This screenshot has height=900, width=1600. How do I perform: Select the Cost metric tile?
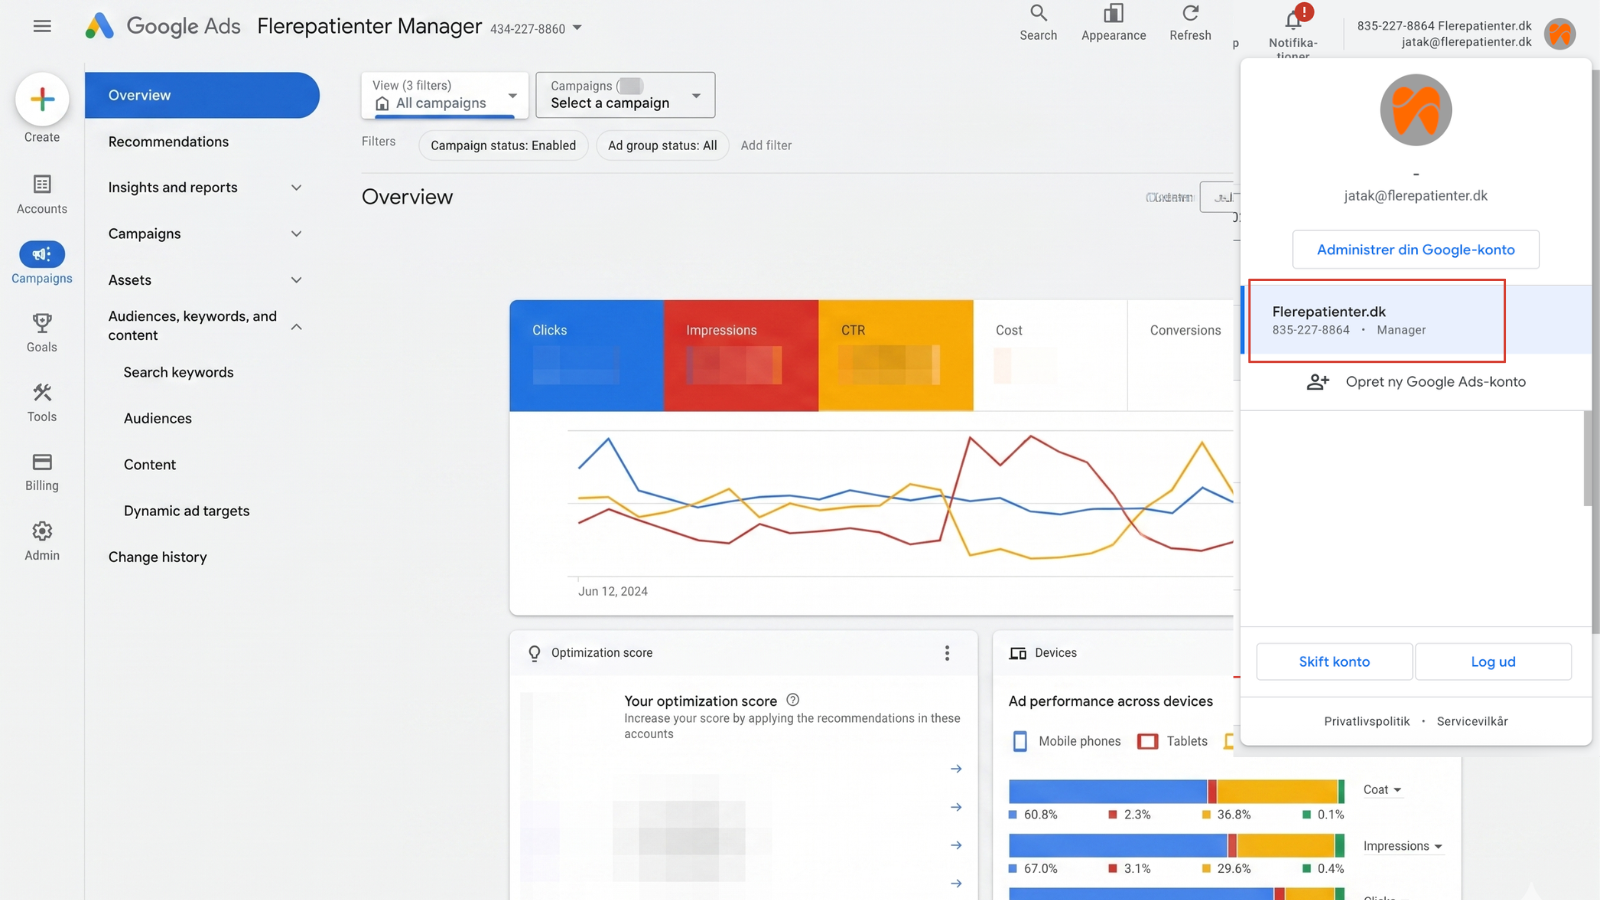1050,355
